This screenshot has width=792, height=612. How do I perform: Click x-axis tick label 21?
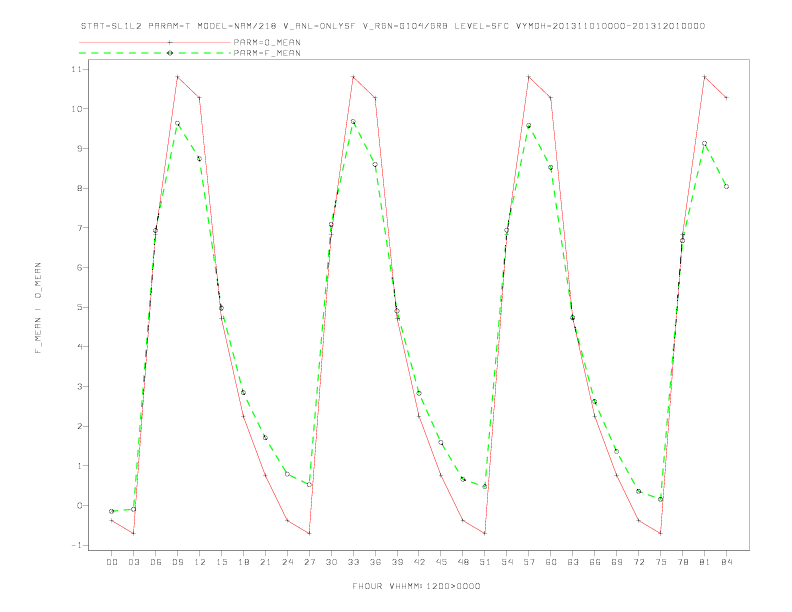click(265, 562)
